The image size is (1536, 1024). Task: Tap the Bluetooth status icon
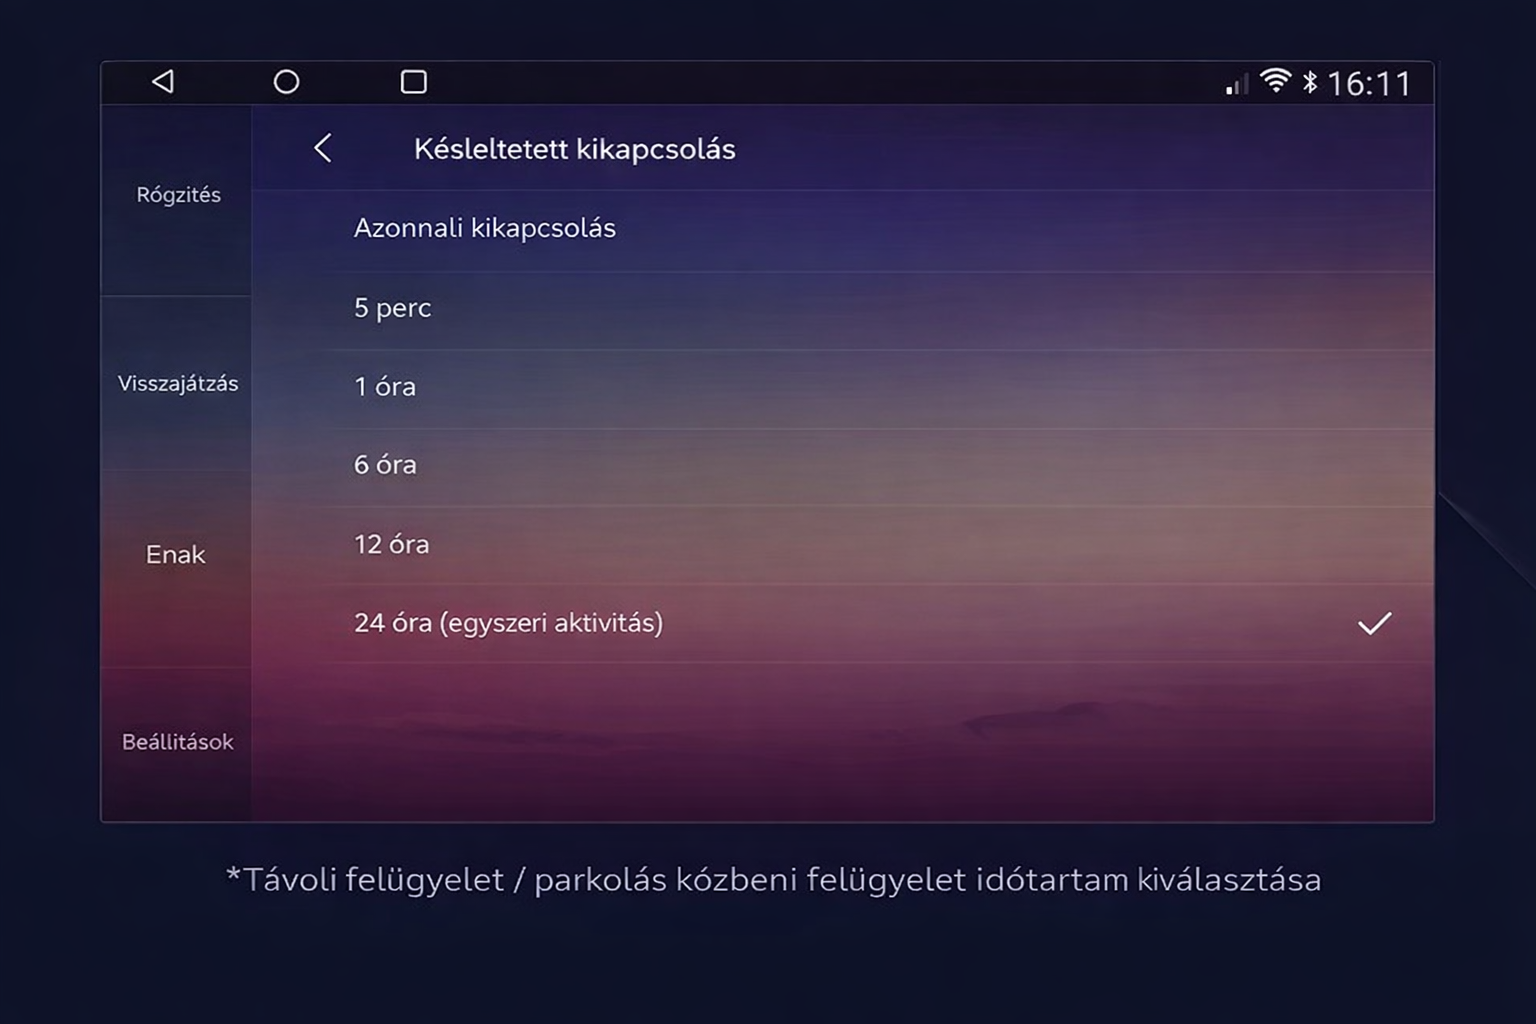[1310, 82]
